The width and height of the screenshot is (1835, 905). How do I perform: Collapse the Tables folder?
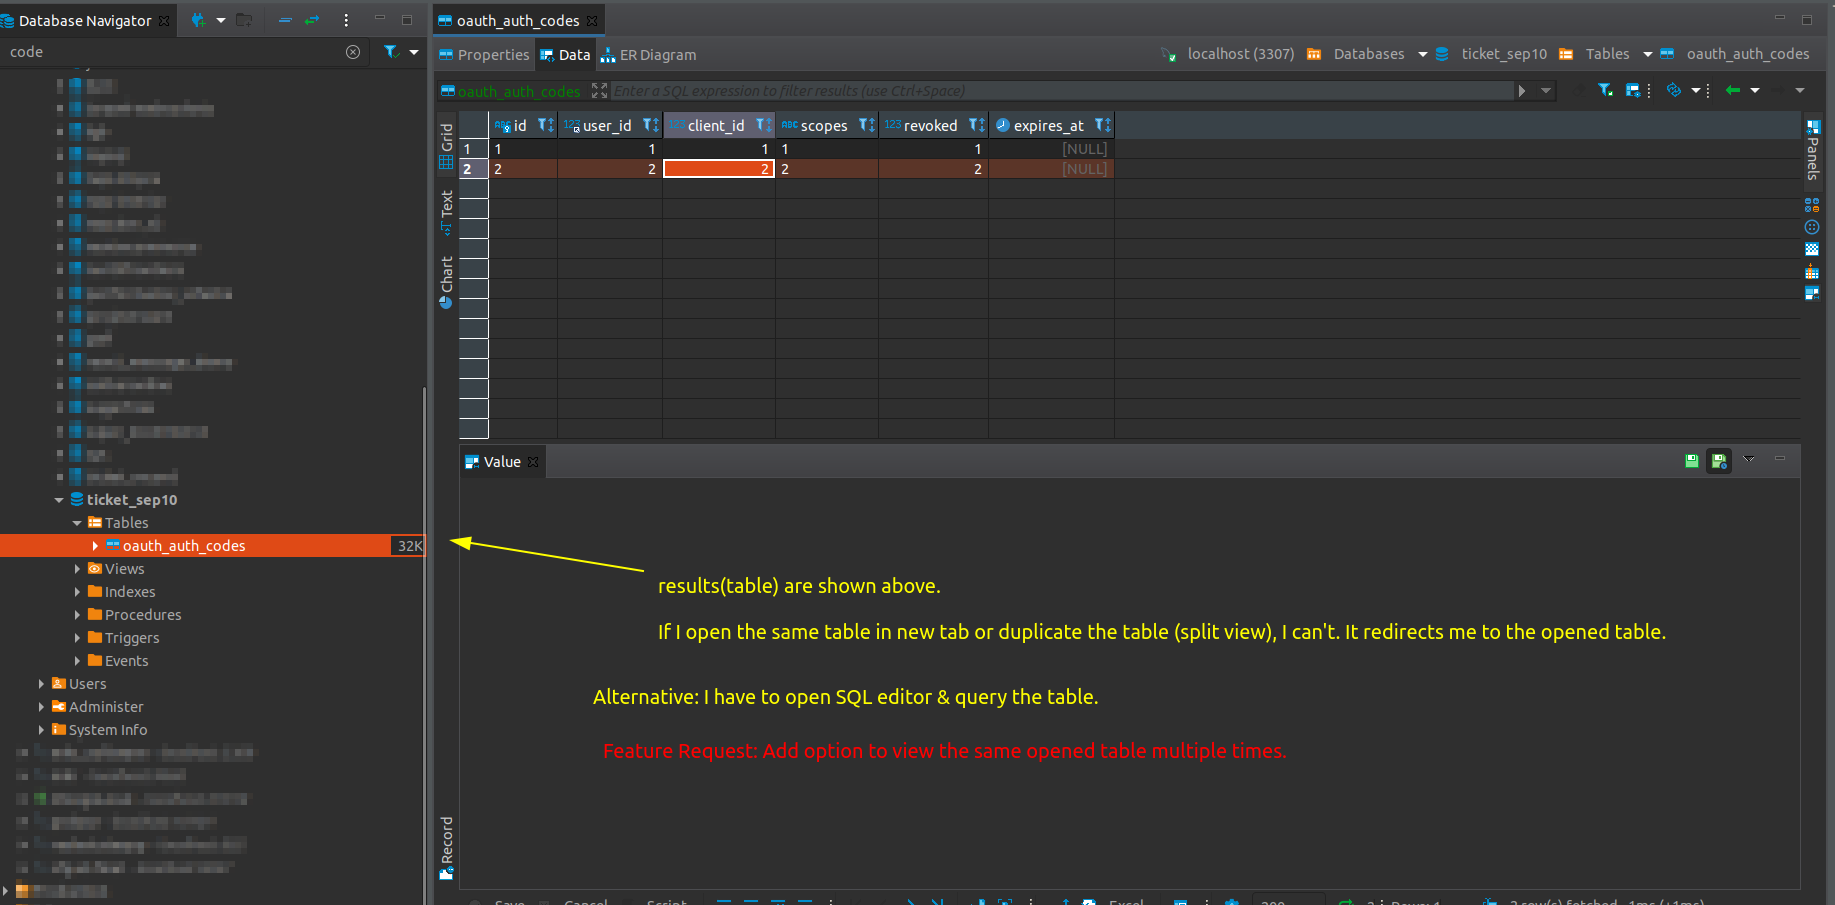click(77, 523)
